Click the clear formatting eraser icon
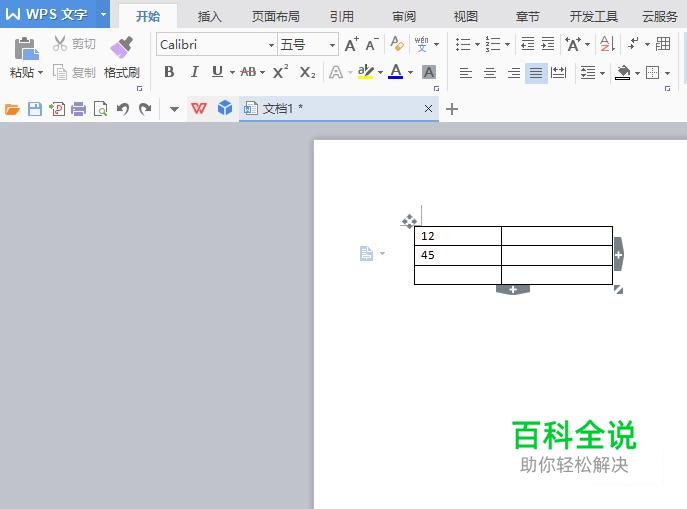 click(397, 45)
